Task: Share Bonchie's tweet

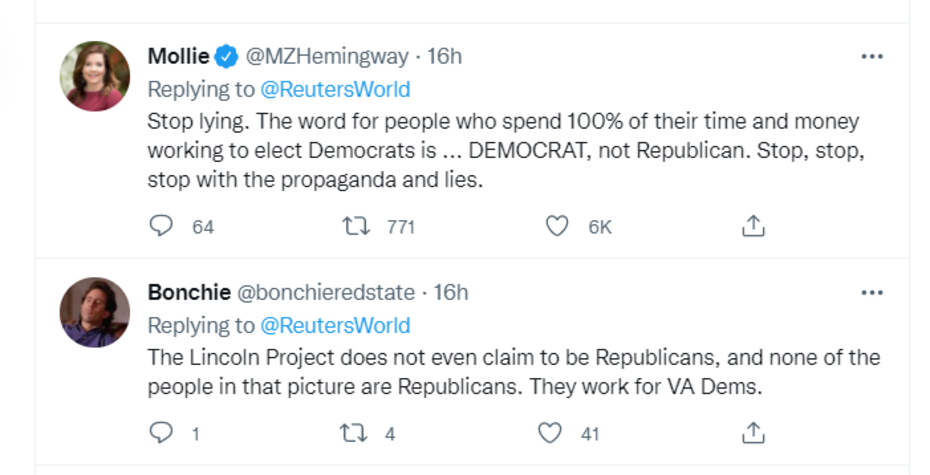Action: (753, 433)
